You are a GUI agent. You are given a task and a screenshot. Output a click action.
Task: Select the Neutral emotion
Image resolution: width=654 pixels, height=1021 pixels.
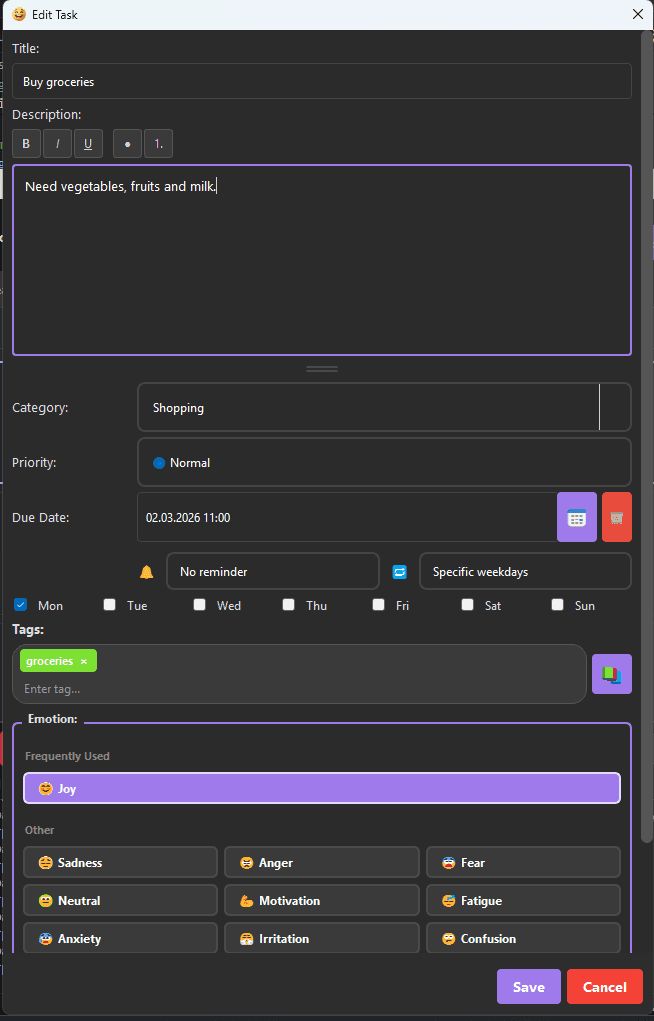[121, 901]
